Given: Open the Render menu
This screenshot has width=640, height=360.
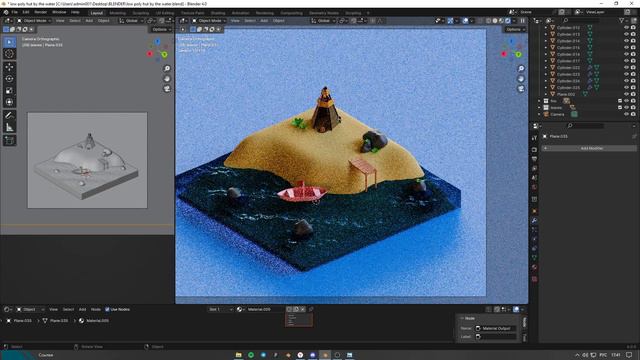Looking at the screenshot, I should coord(40,12).
